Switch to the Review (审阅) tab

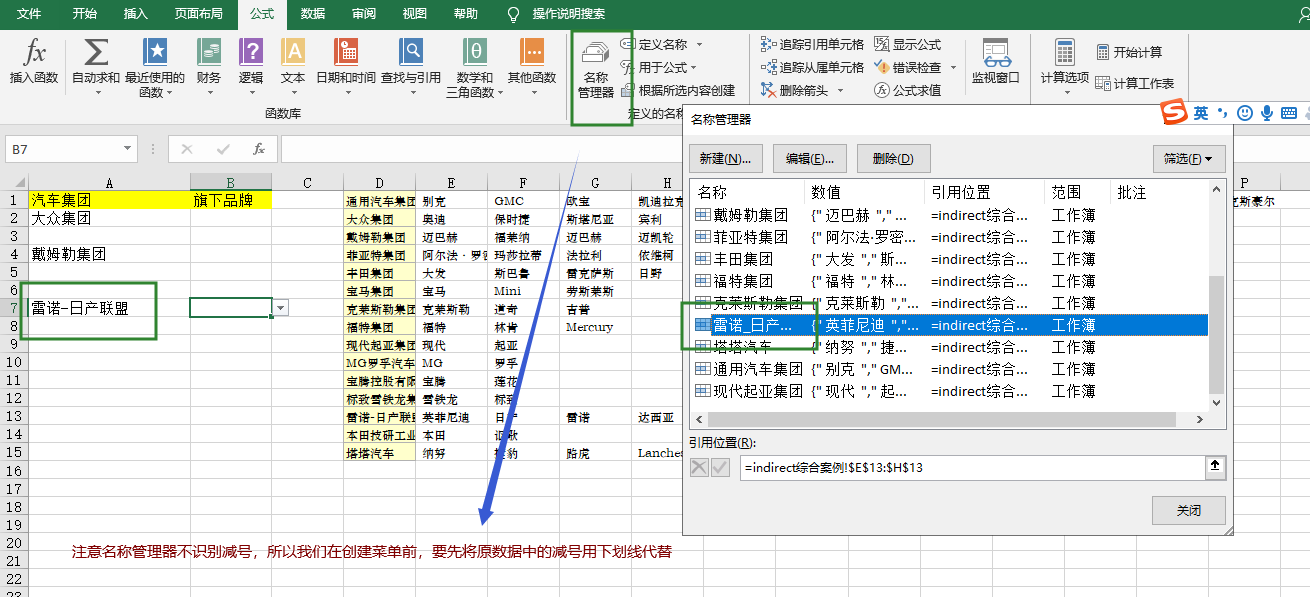364,14
